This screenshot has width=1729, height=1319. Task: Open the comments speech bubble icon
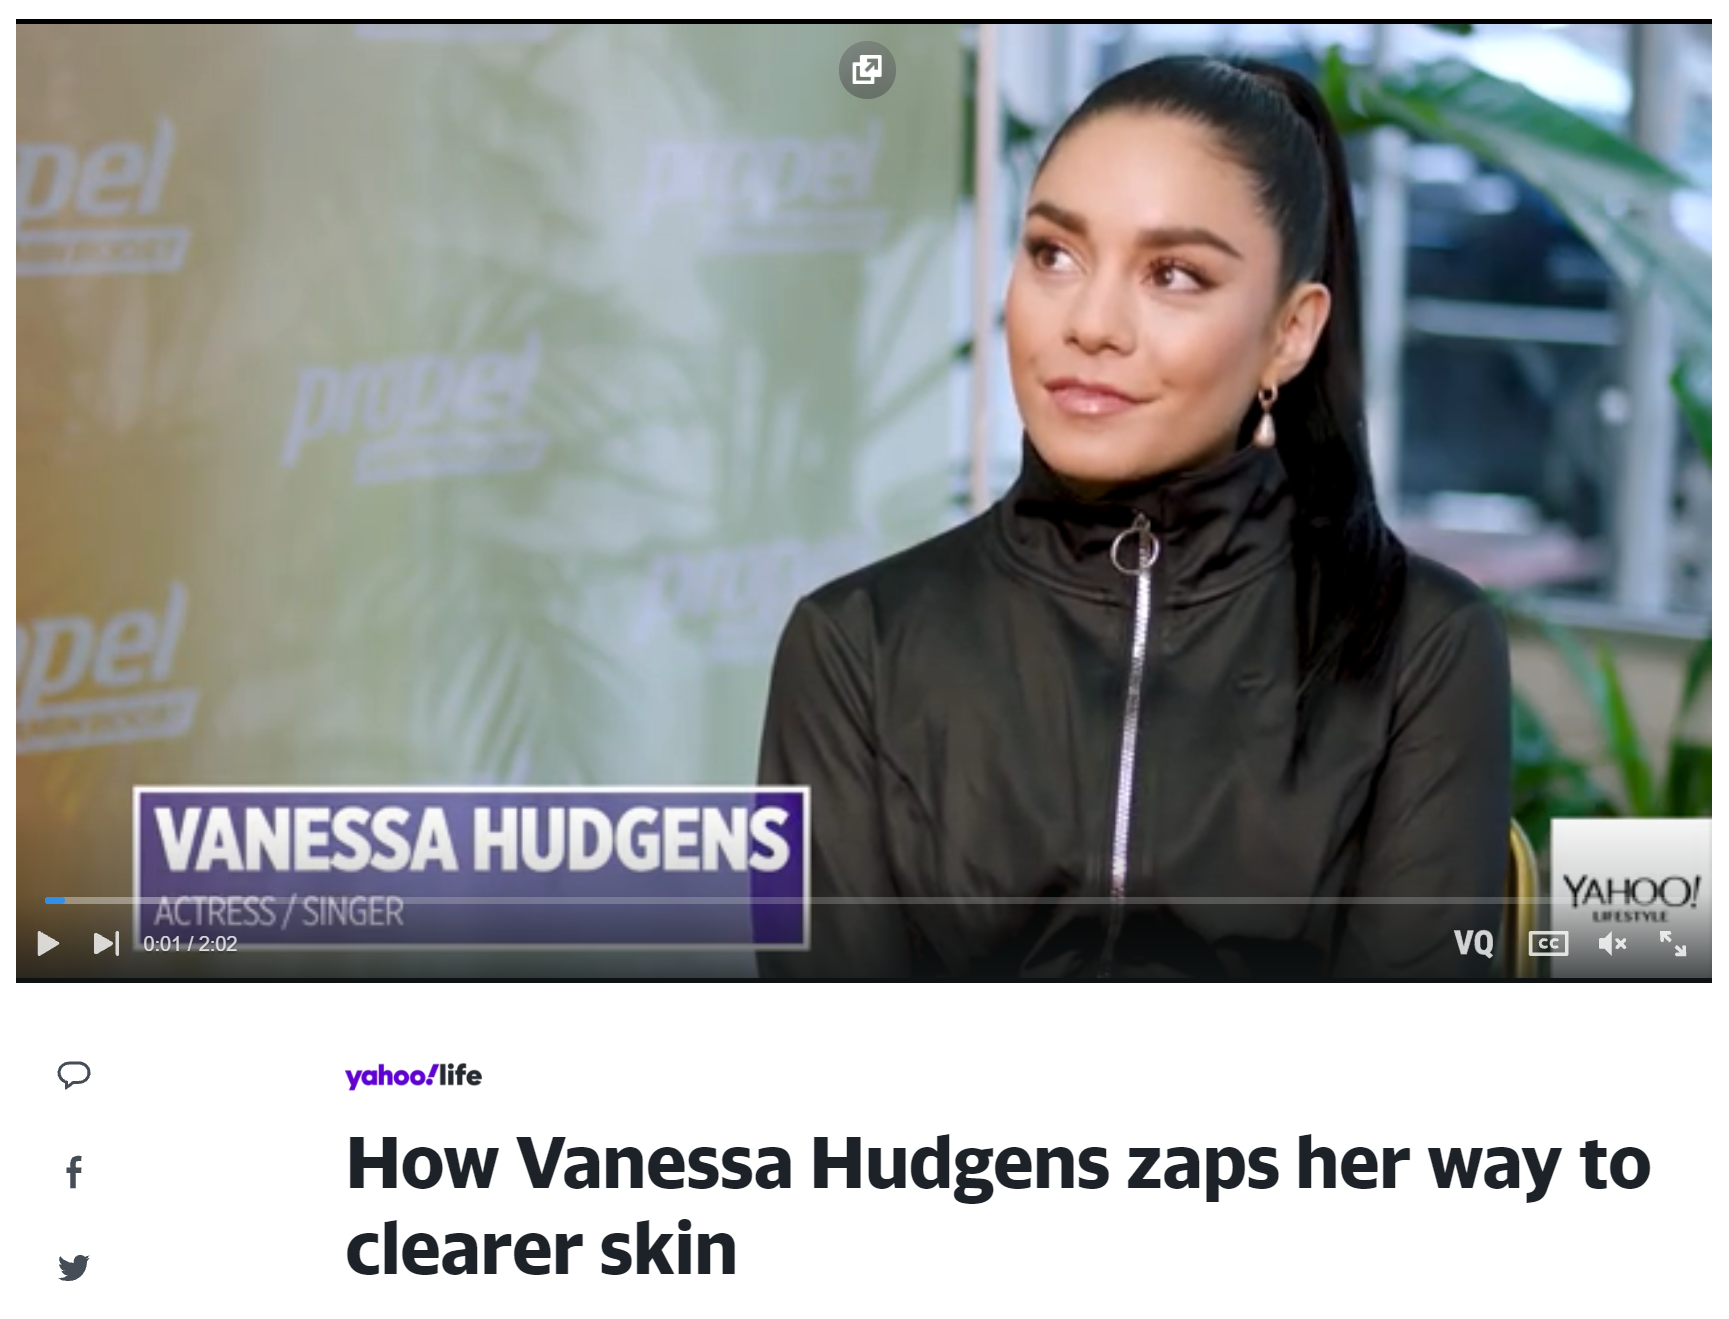click(74, 1075)
